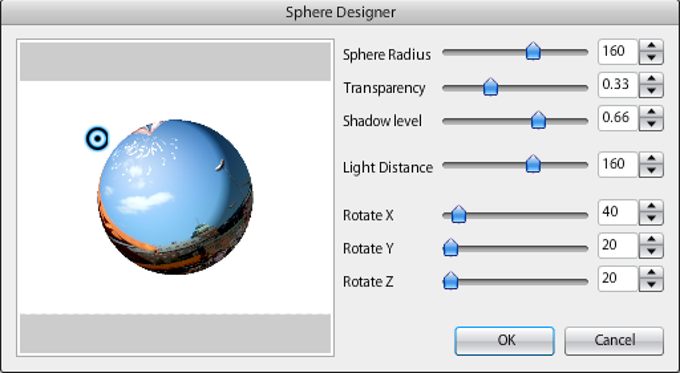Increase Rotate Y with the up arrow

tap(651, 239)
